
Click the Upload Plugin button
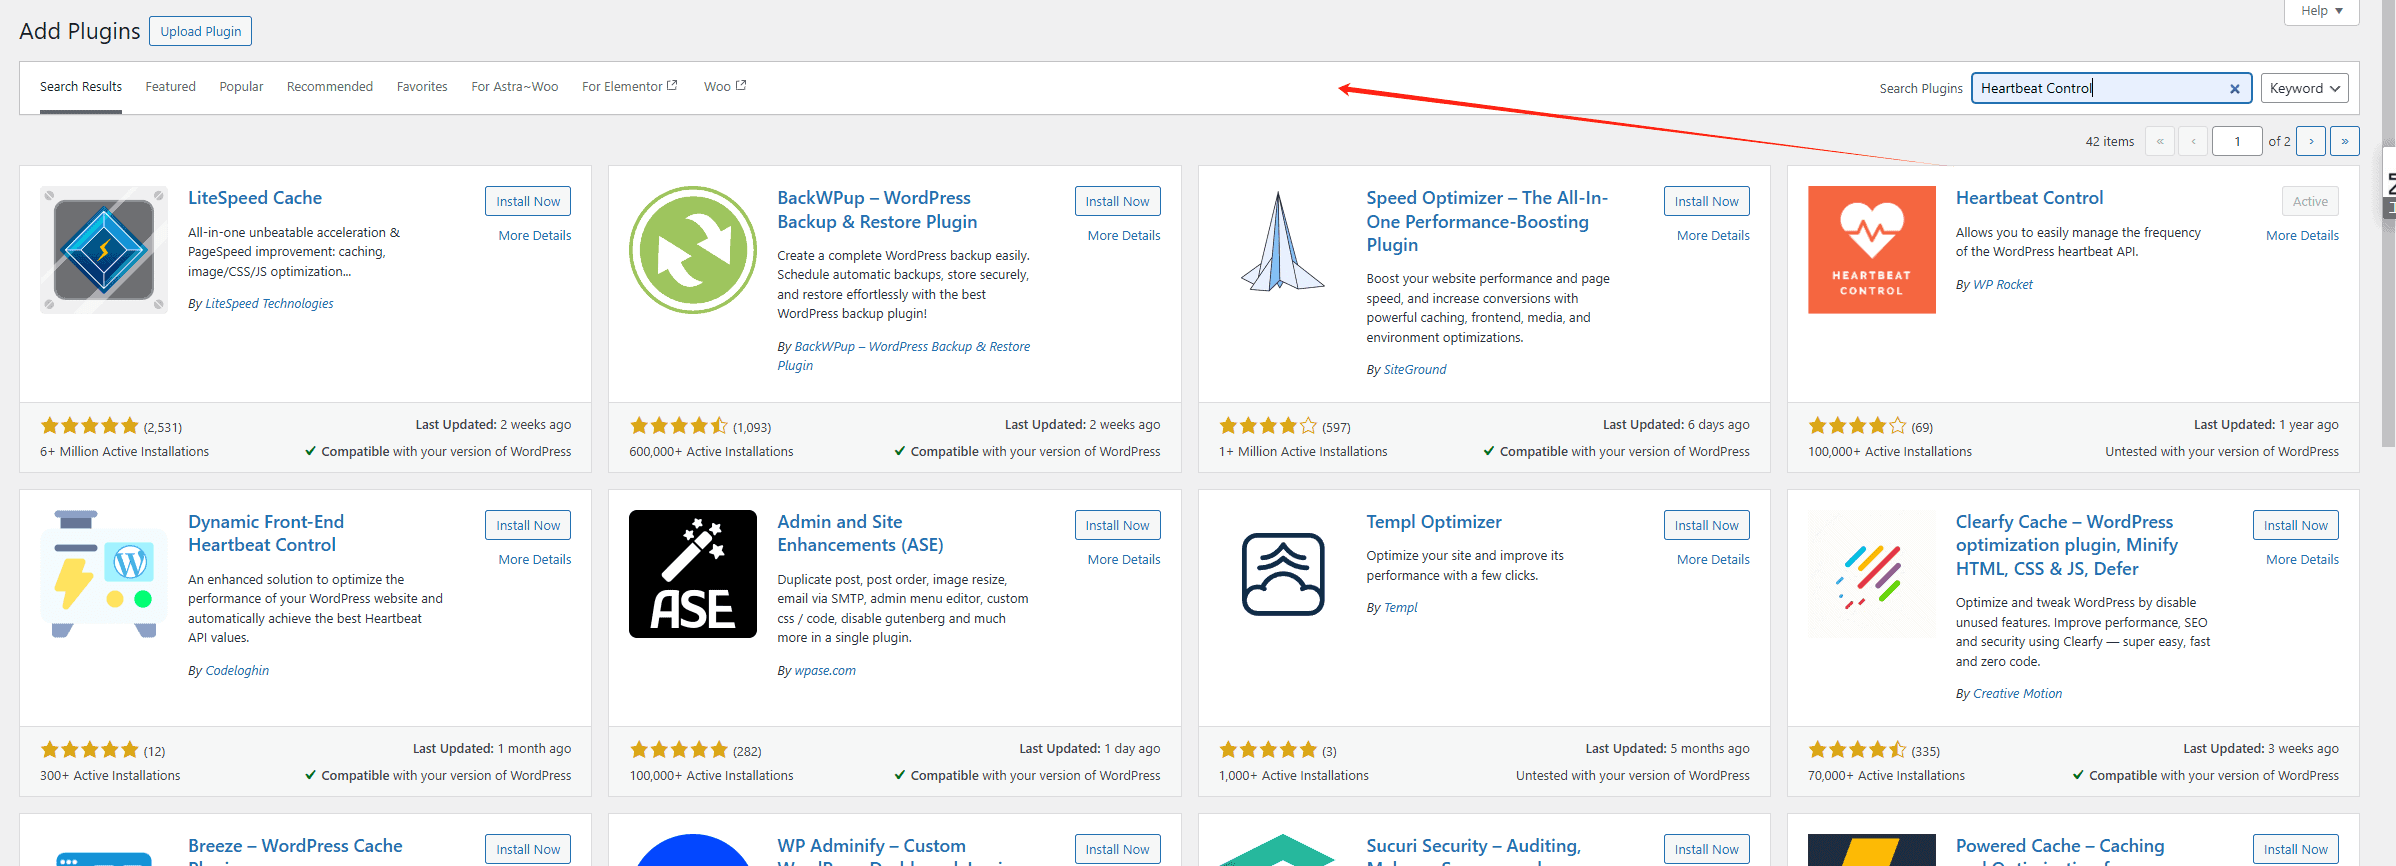(201, 31)
